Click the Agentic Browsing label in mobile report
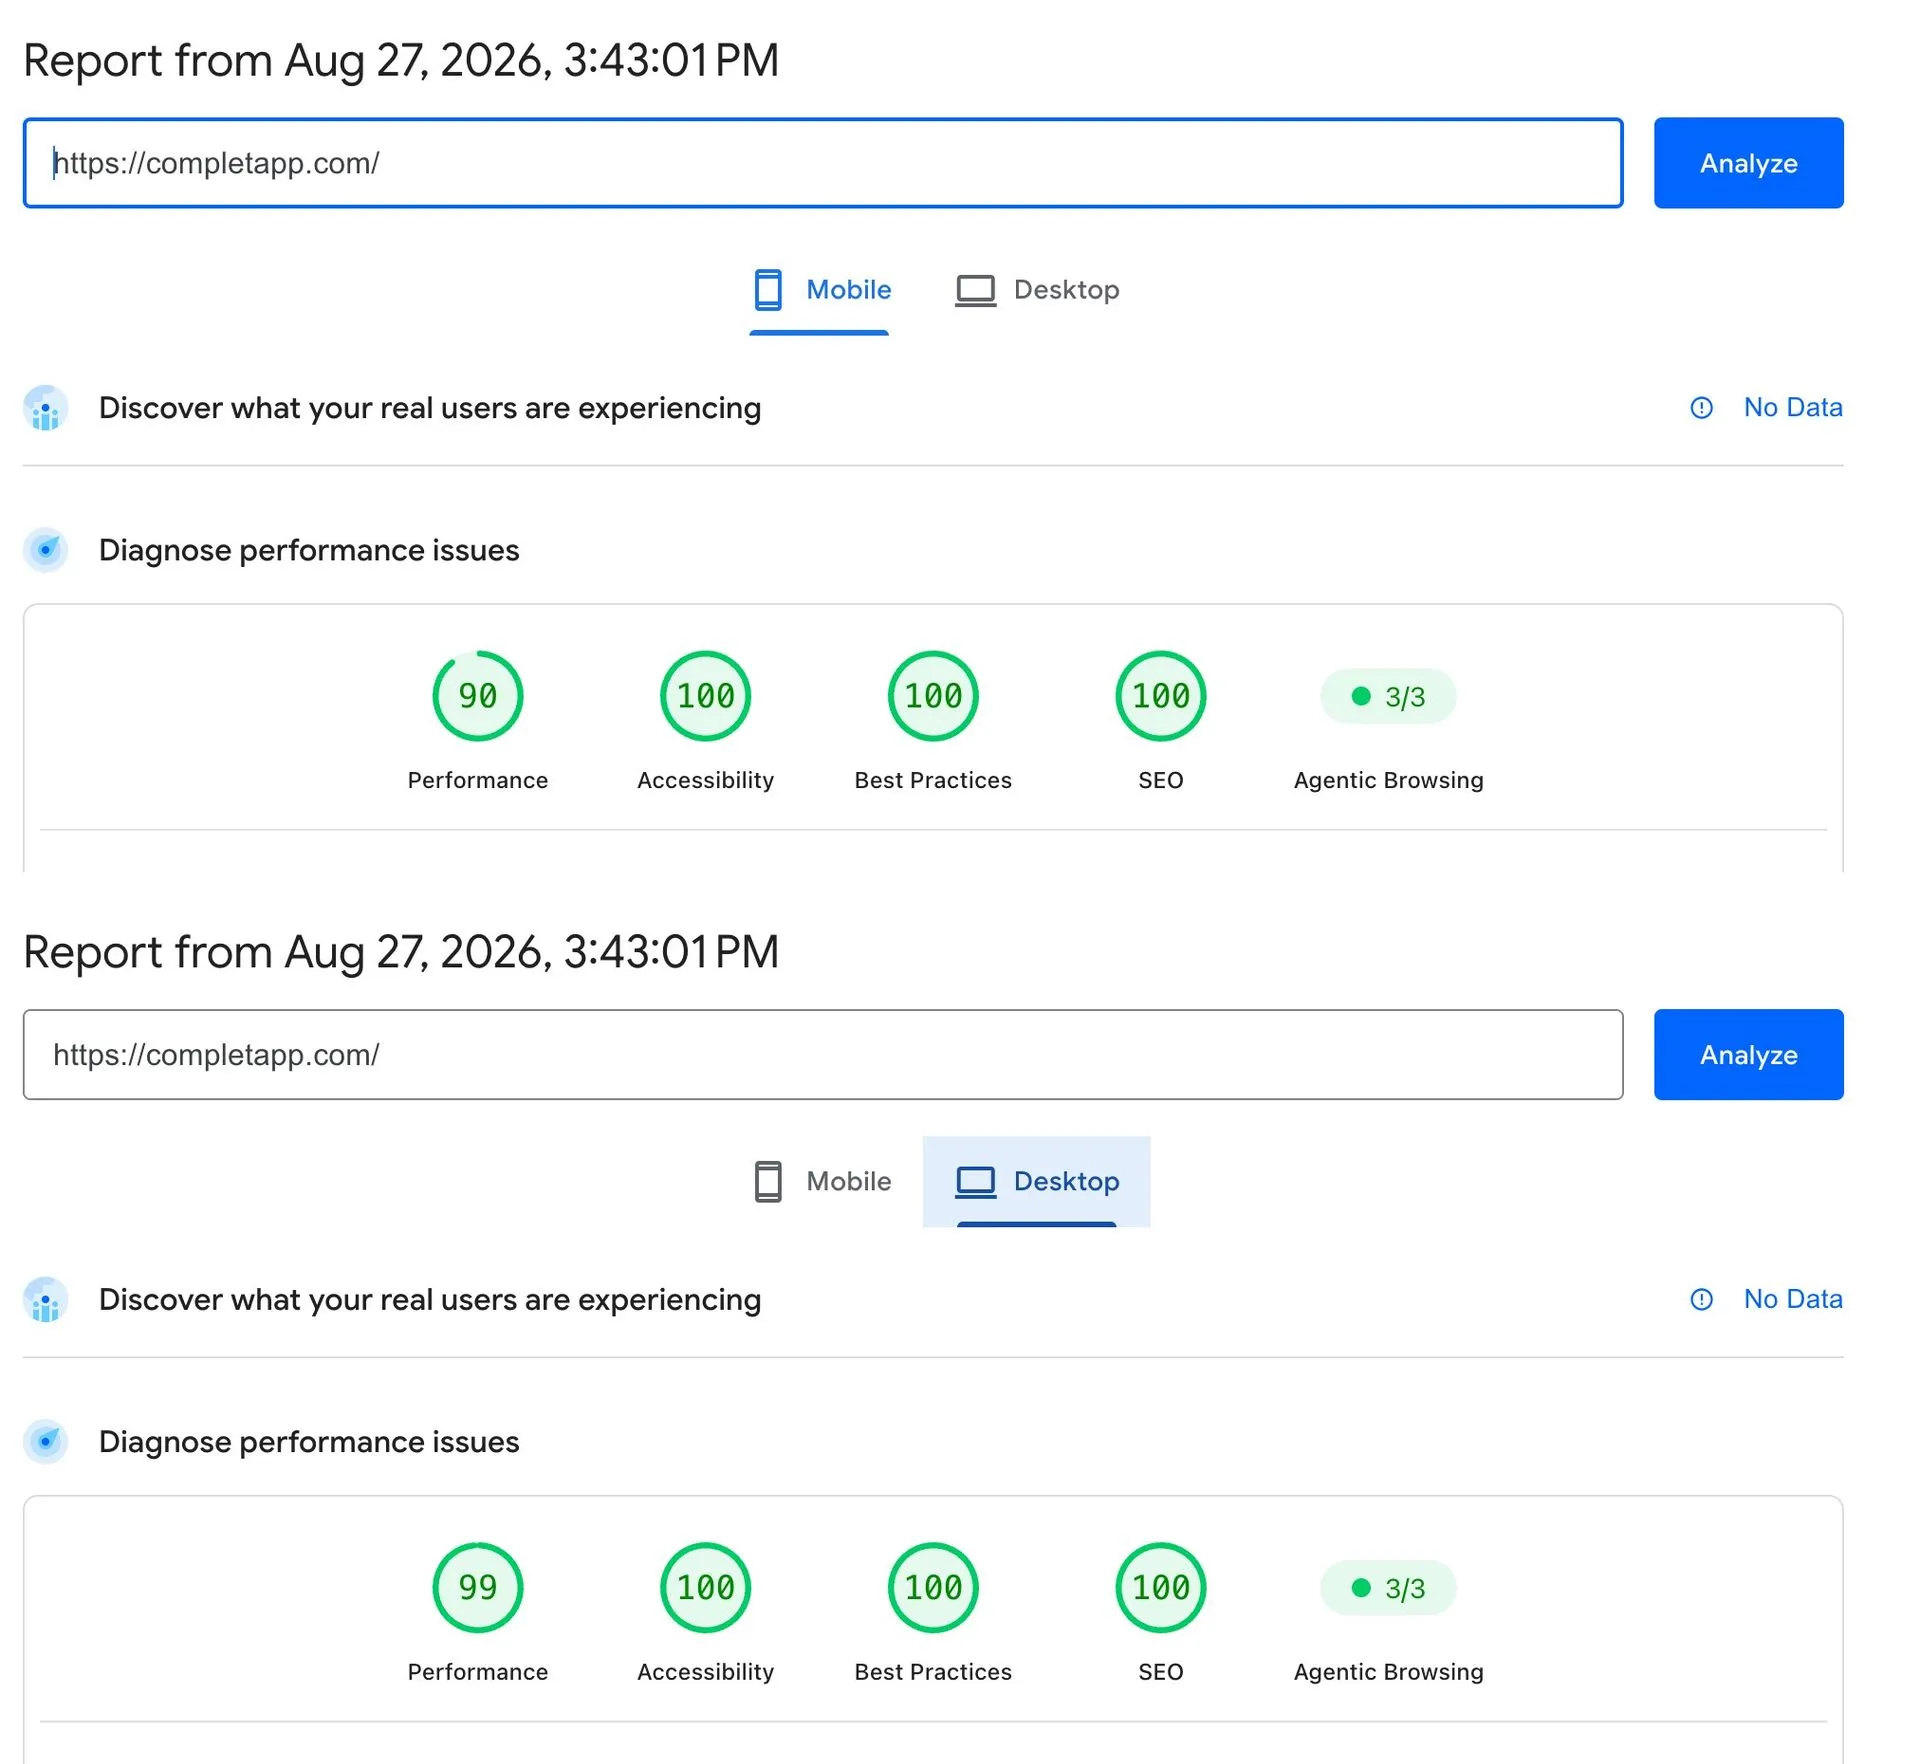The image size is (1920, 1764). 1388,780
